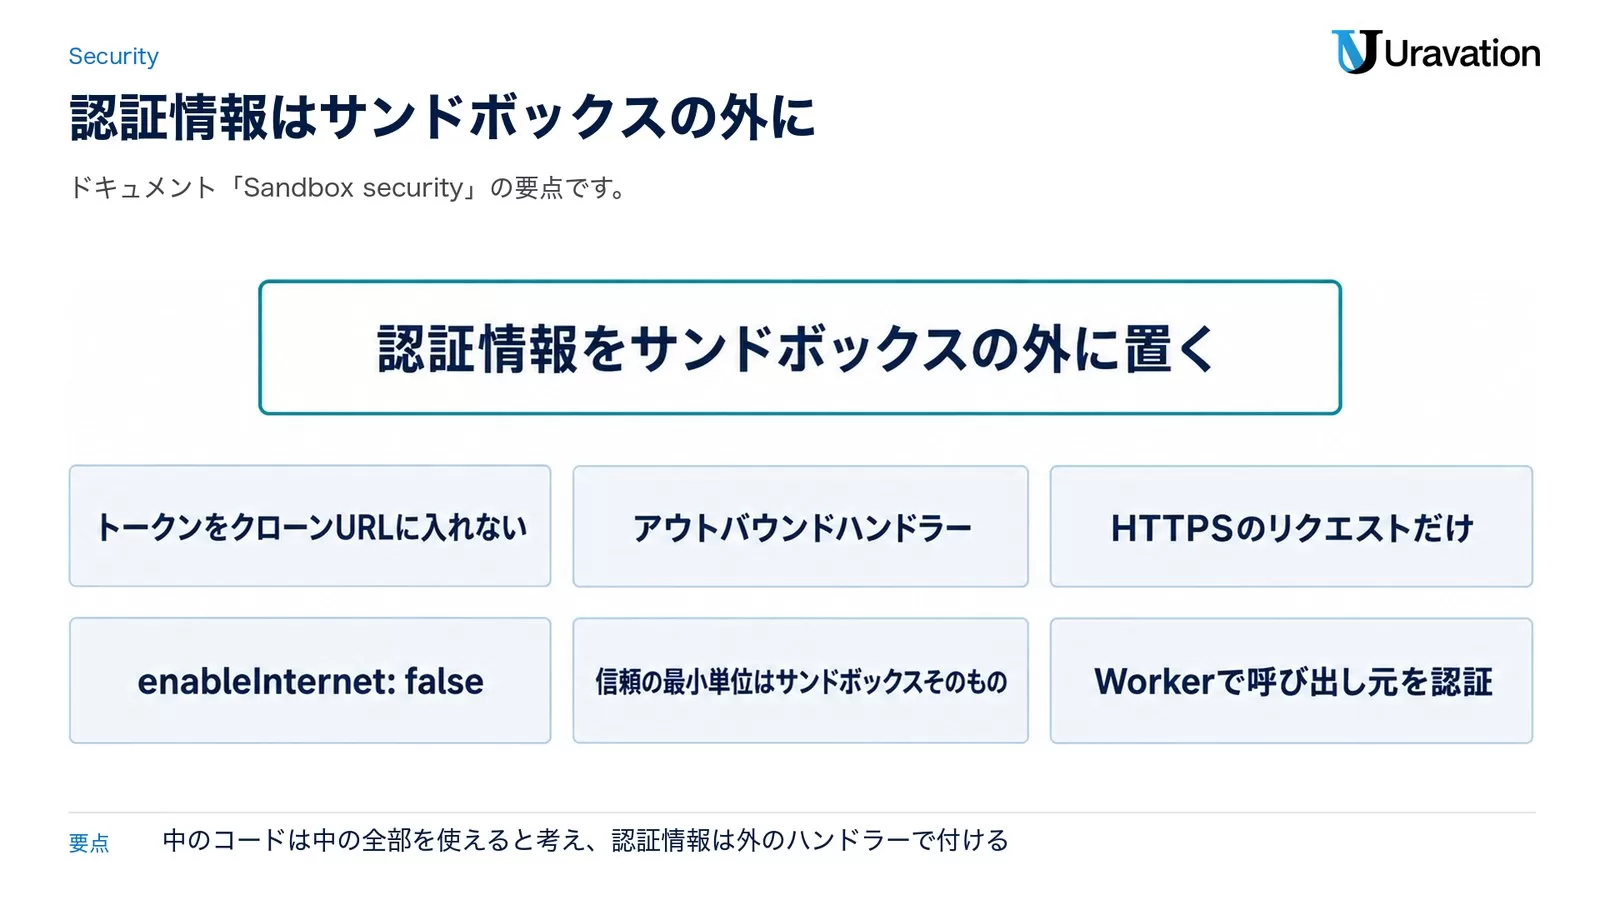Click the subtitle mentioning 'Sandbox security'
The height and width of the screenshot is (900, 1600).
(x=349, y=188)
